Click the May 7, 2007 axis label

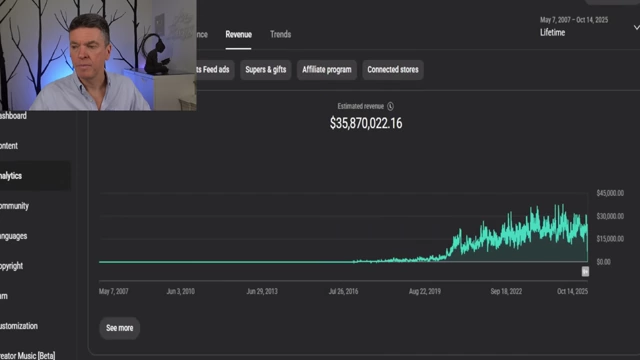[x=113, y=291]
